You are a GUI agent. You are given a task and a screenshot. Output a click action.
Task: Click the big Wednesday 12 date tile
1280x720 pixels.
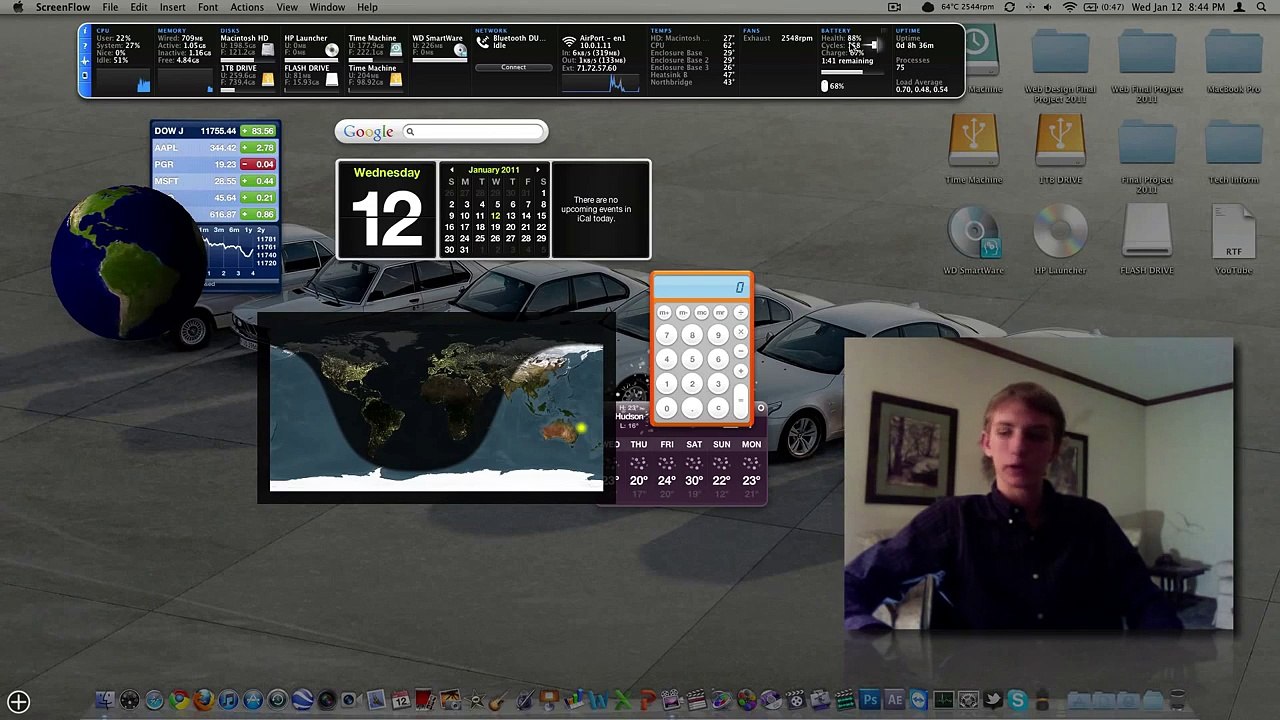(386, 209)
